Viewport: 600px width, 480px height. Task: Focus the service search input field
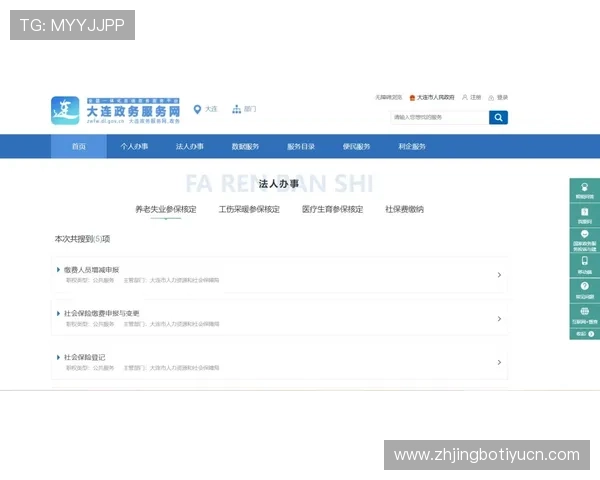click(x=440, y=118)
